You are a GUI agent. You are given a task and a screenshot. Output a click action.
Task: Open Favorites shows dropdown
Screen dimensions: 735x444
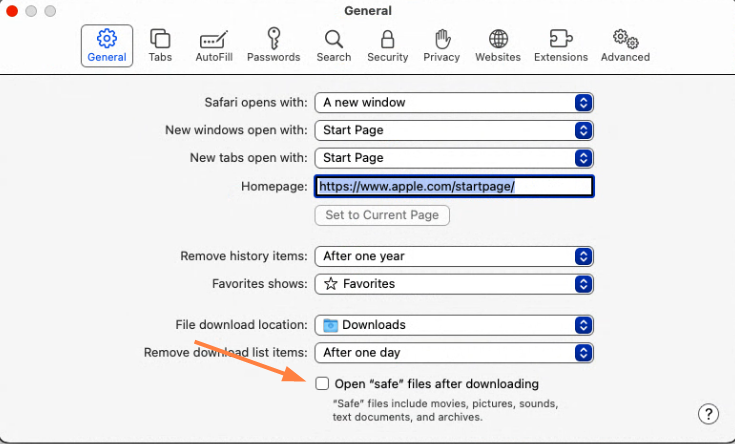[x=454, y=284]
